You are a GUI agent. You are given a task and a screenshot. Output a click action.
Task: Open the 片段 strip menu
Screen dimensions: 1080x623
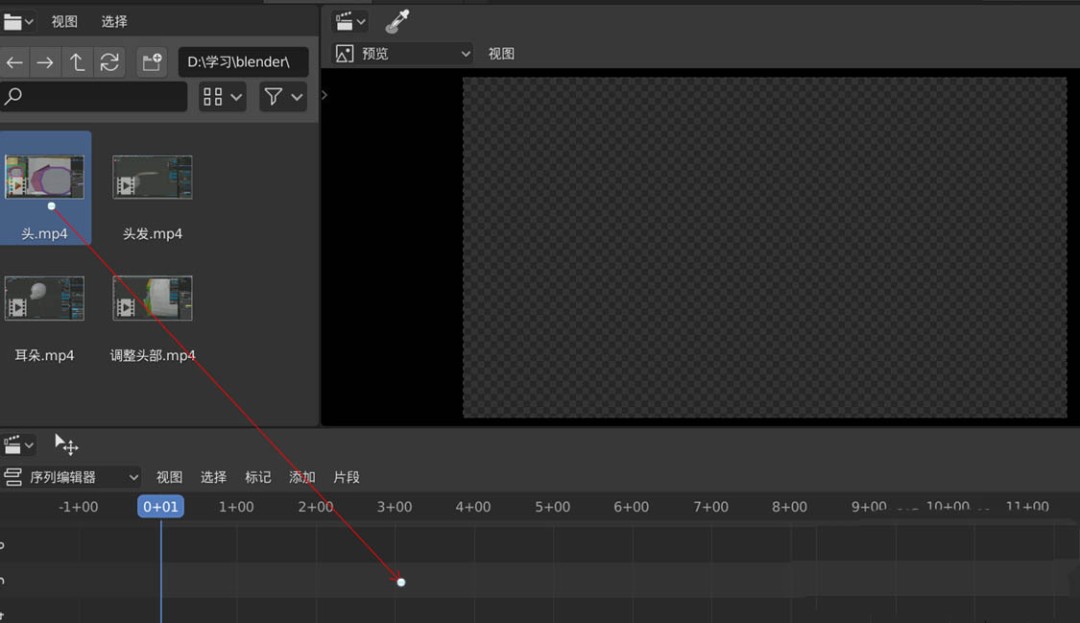click(346, 477)
